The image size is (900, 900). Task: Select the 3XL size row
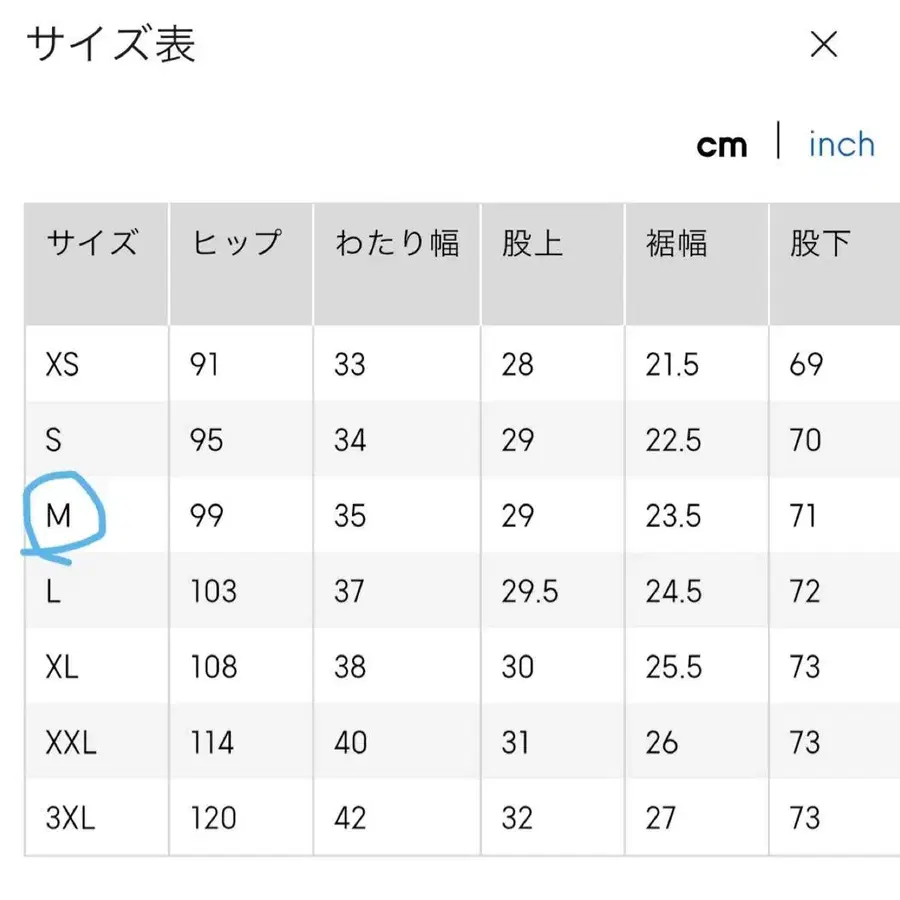(x=71, y=818)
